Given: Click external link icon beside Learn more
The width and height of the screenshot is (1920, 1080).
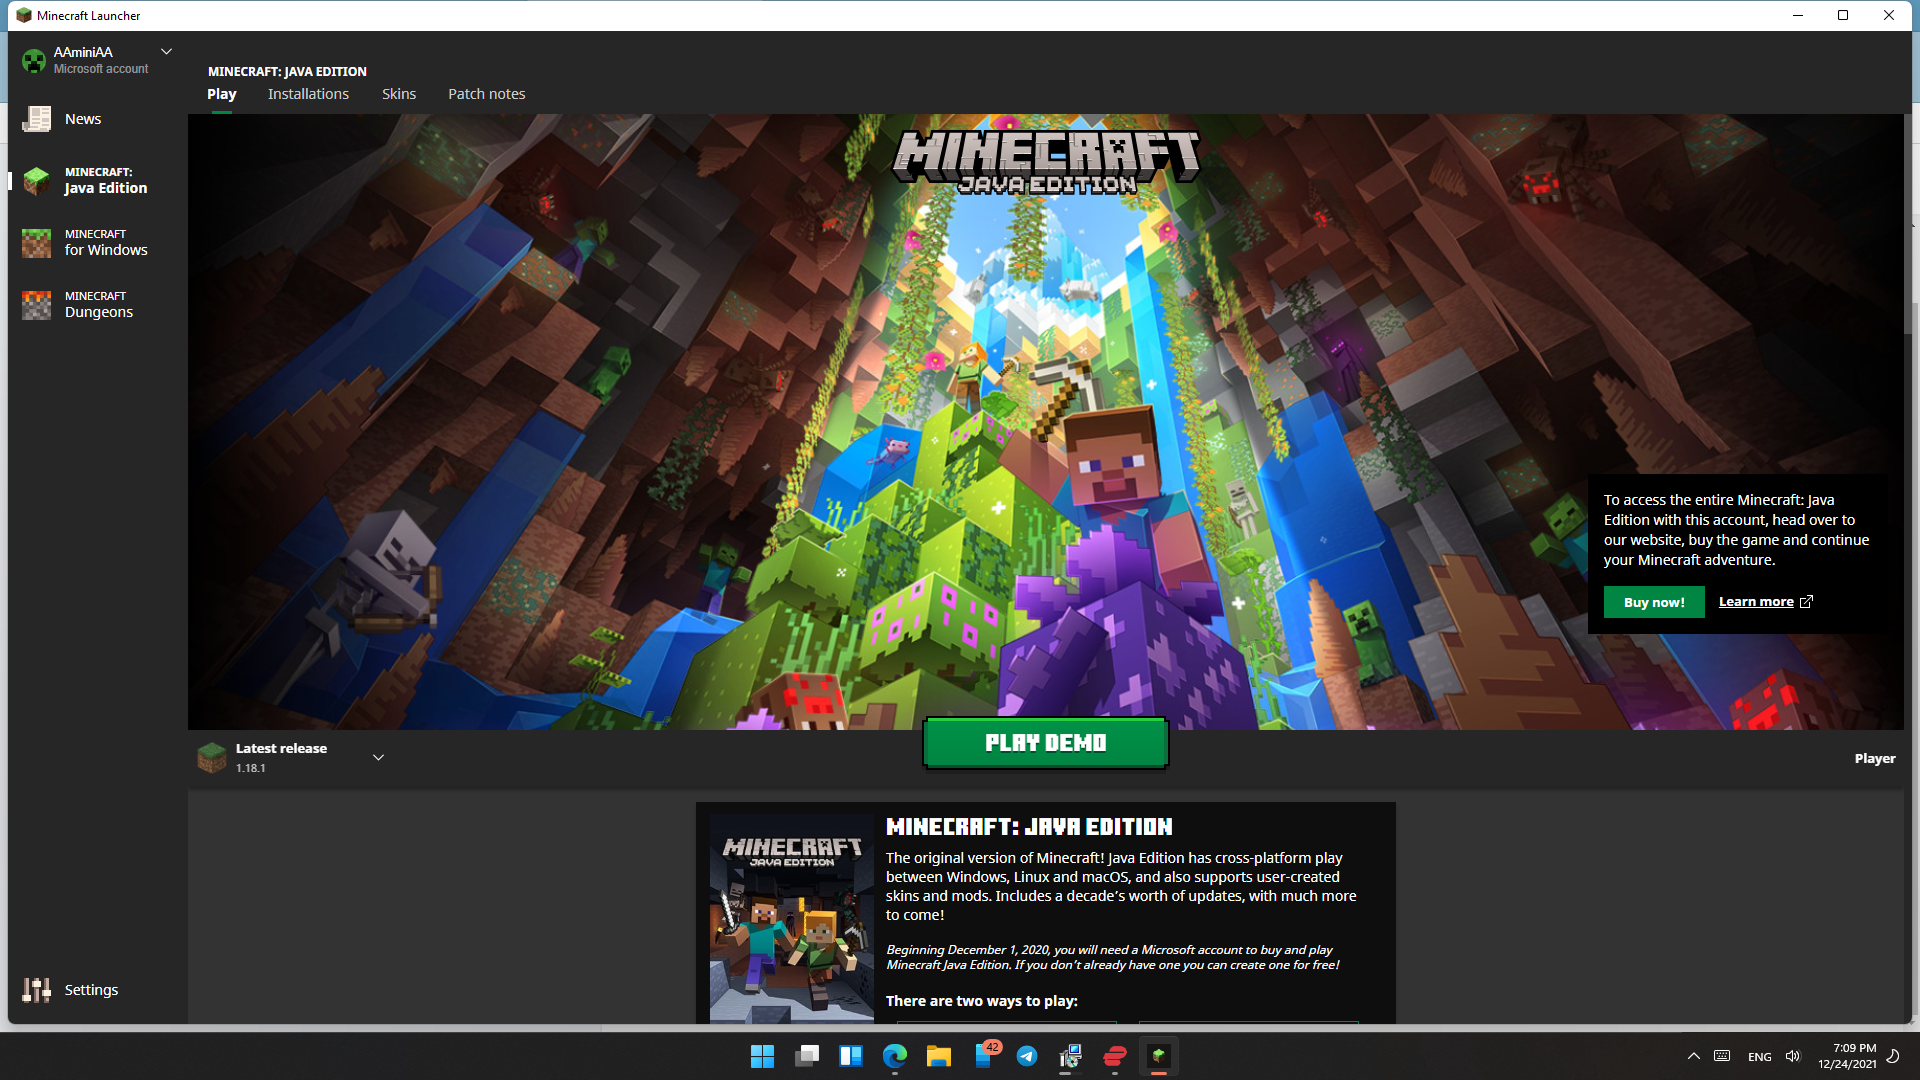Looking at the screenshot, I should coord(1806,602).
